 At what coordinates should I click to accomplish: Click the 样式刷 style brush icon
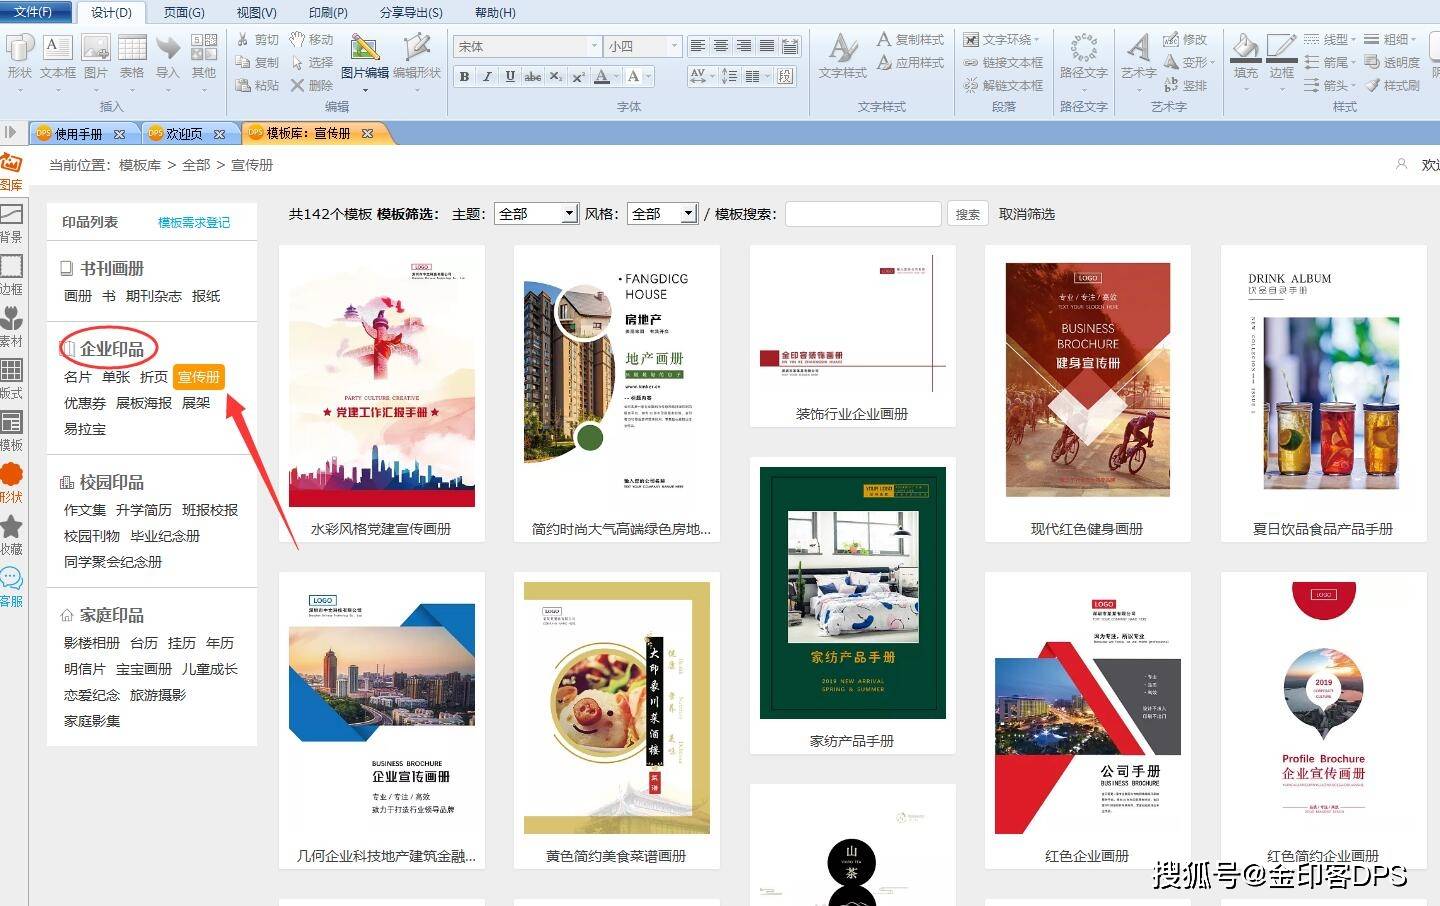coord(1393,86)
